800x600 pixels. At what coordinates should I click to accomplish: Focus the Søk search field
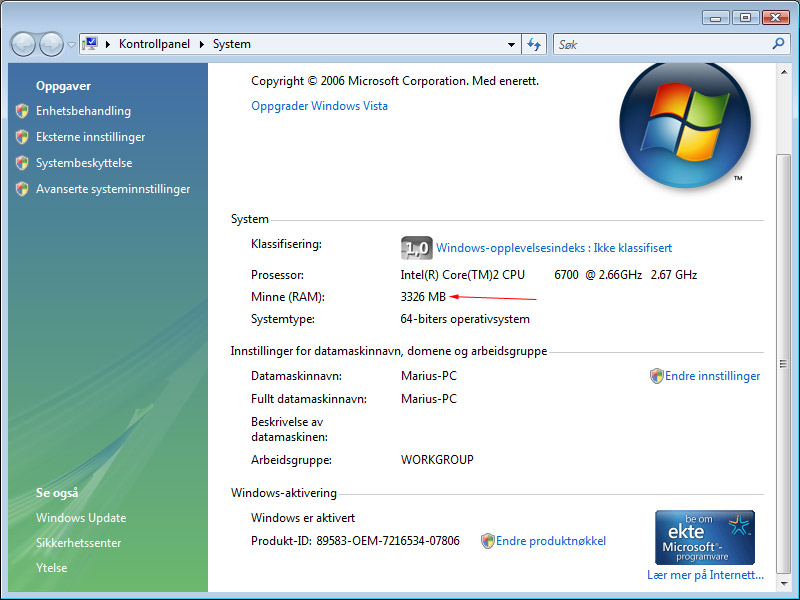click(x=662, y=44)
